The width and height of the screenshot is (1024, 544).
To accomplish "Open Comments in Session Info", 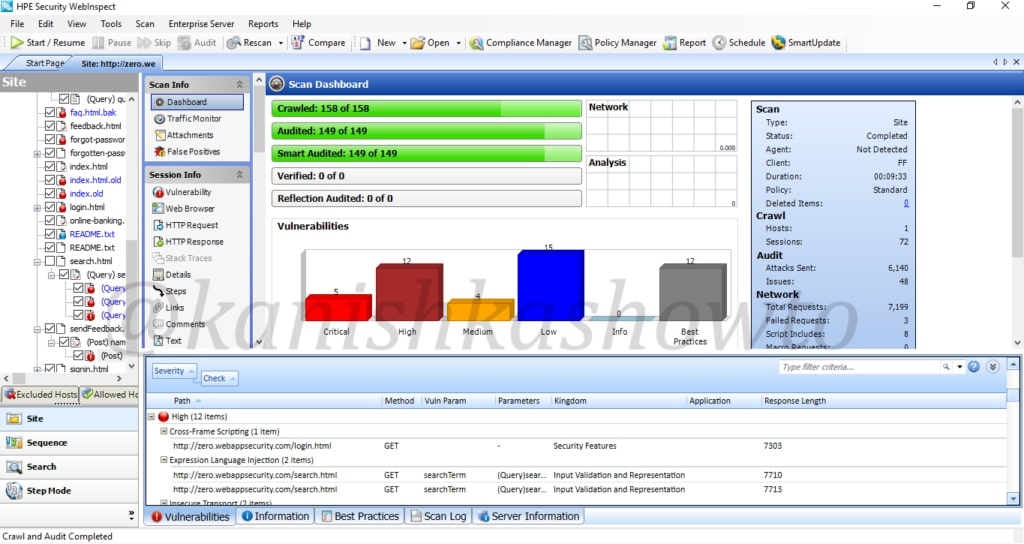I will (179, 324).
